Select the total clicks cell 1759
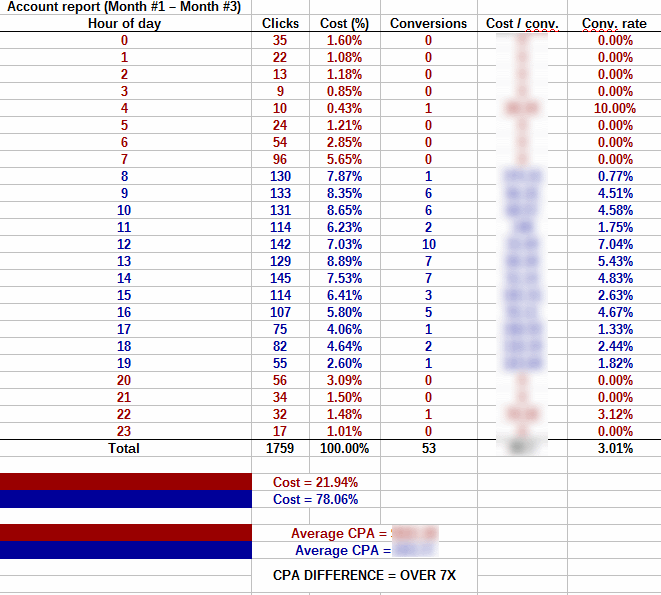Image resolution: width=661 pixels, height=595 pixels. click(x=280, y=449)
